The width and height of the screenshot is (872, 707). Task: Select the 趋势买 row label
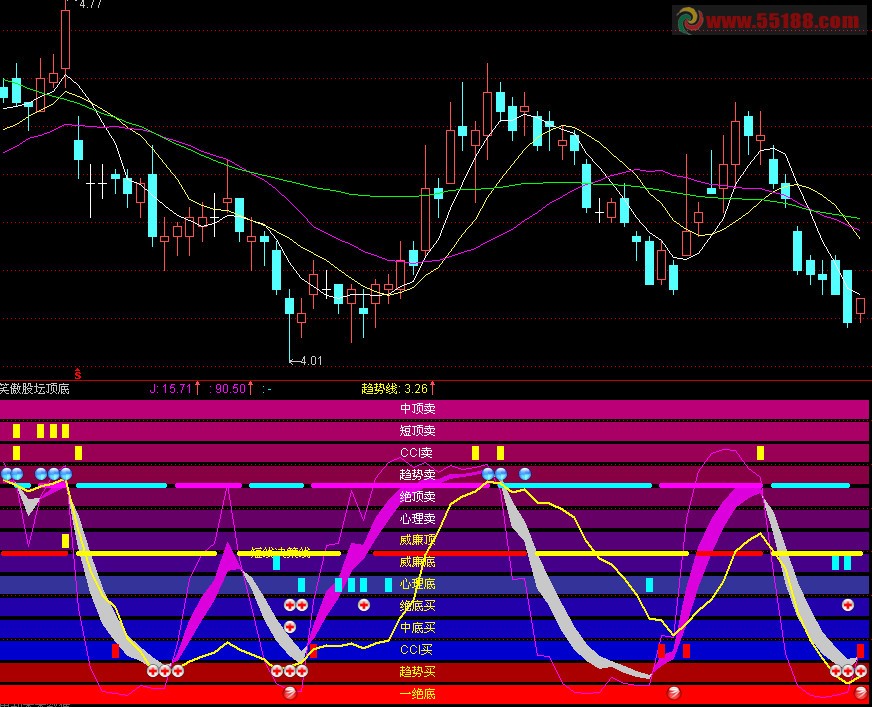click(417, 671)
